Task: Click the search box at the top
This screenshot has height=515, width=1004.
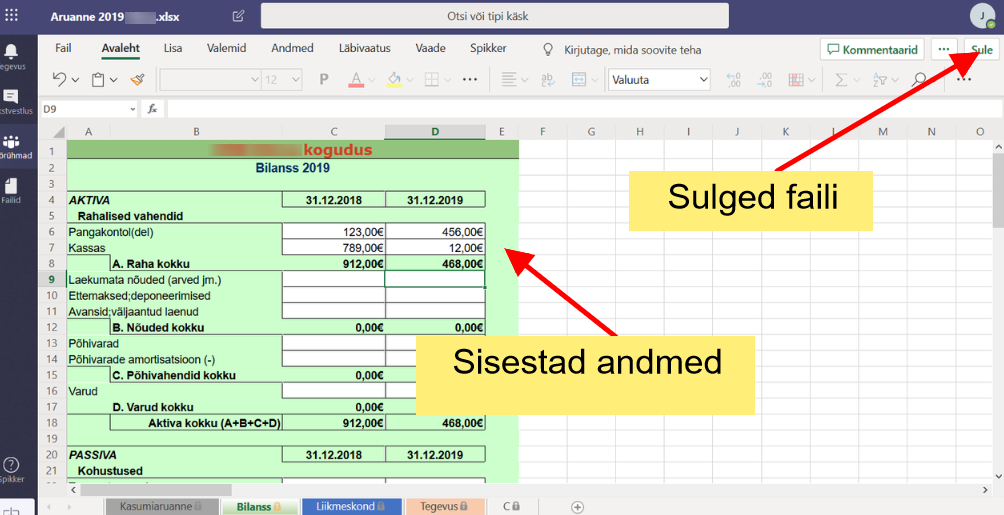Action: 490,16
